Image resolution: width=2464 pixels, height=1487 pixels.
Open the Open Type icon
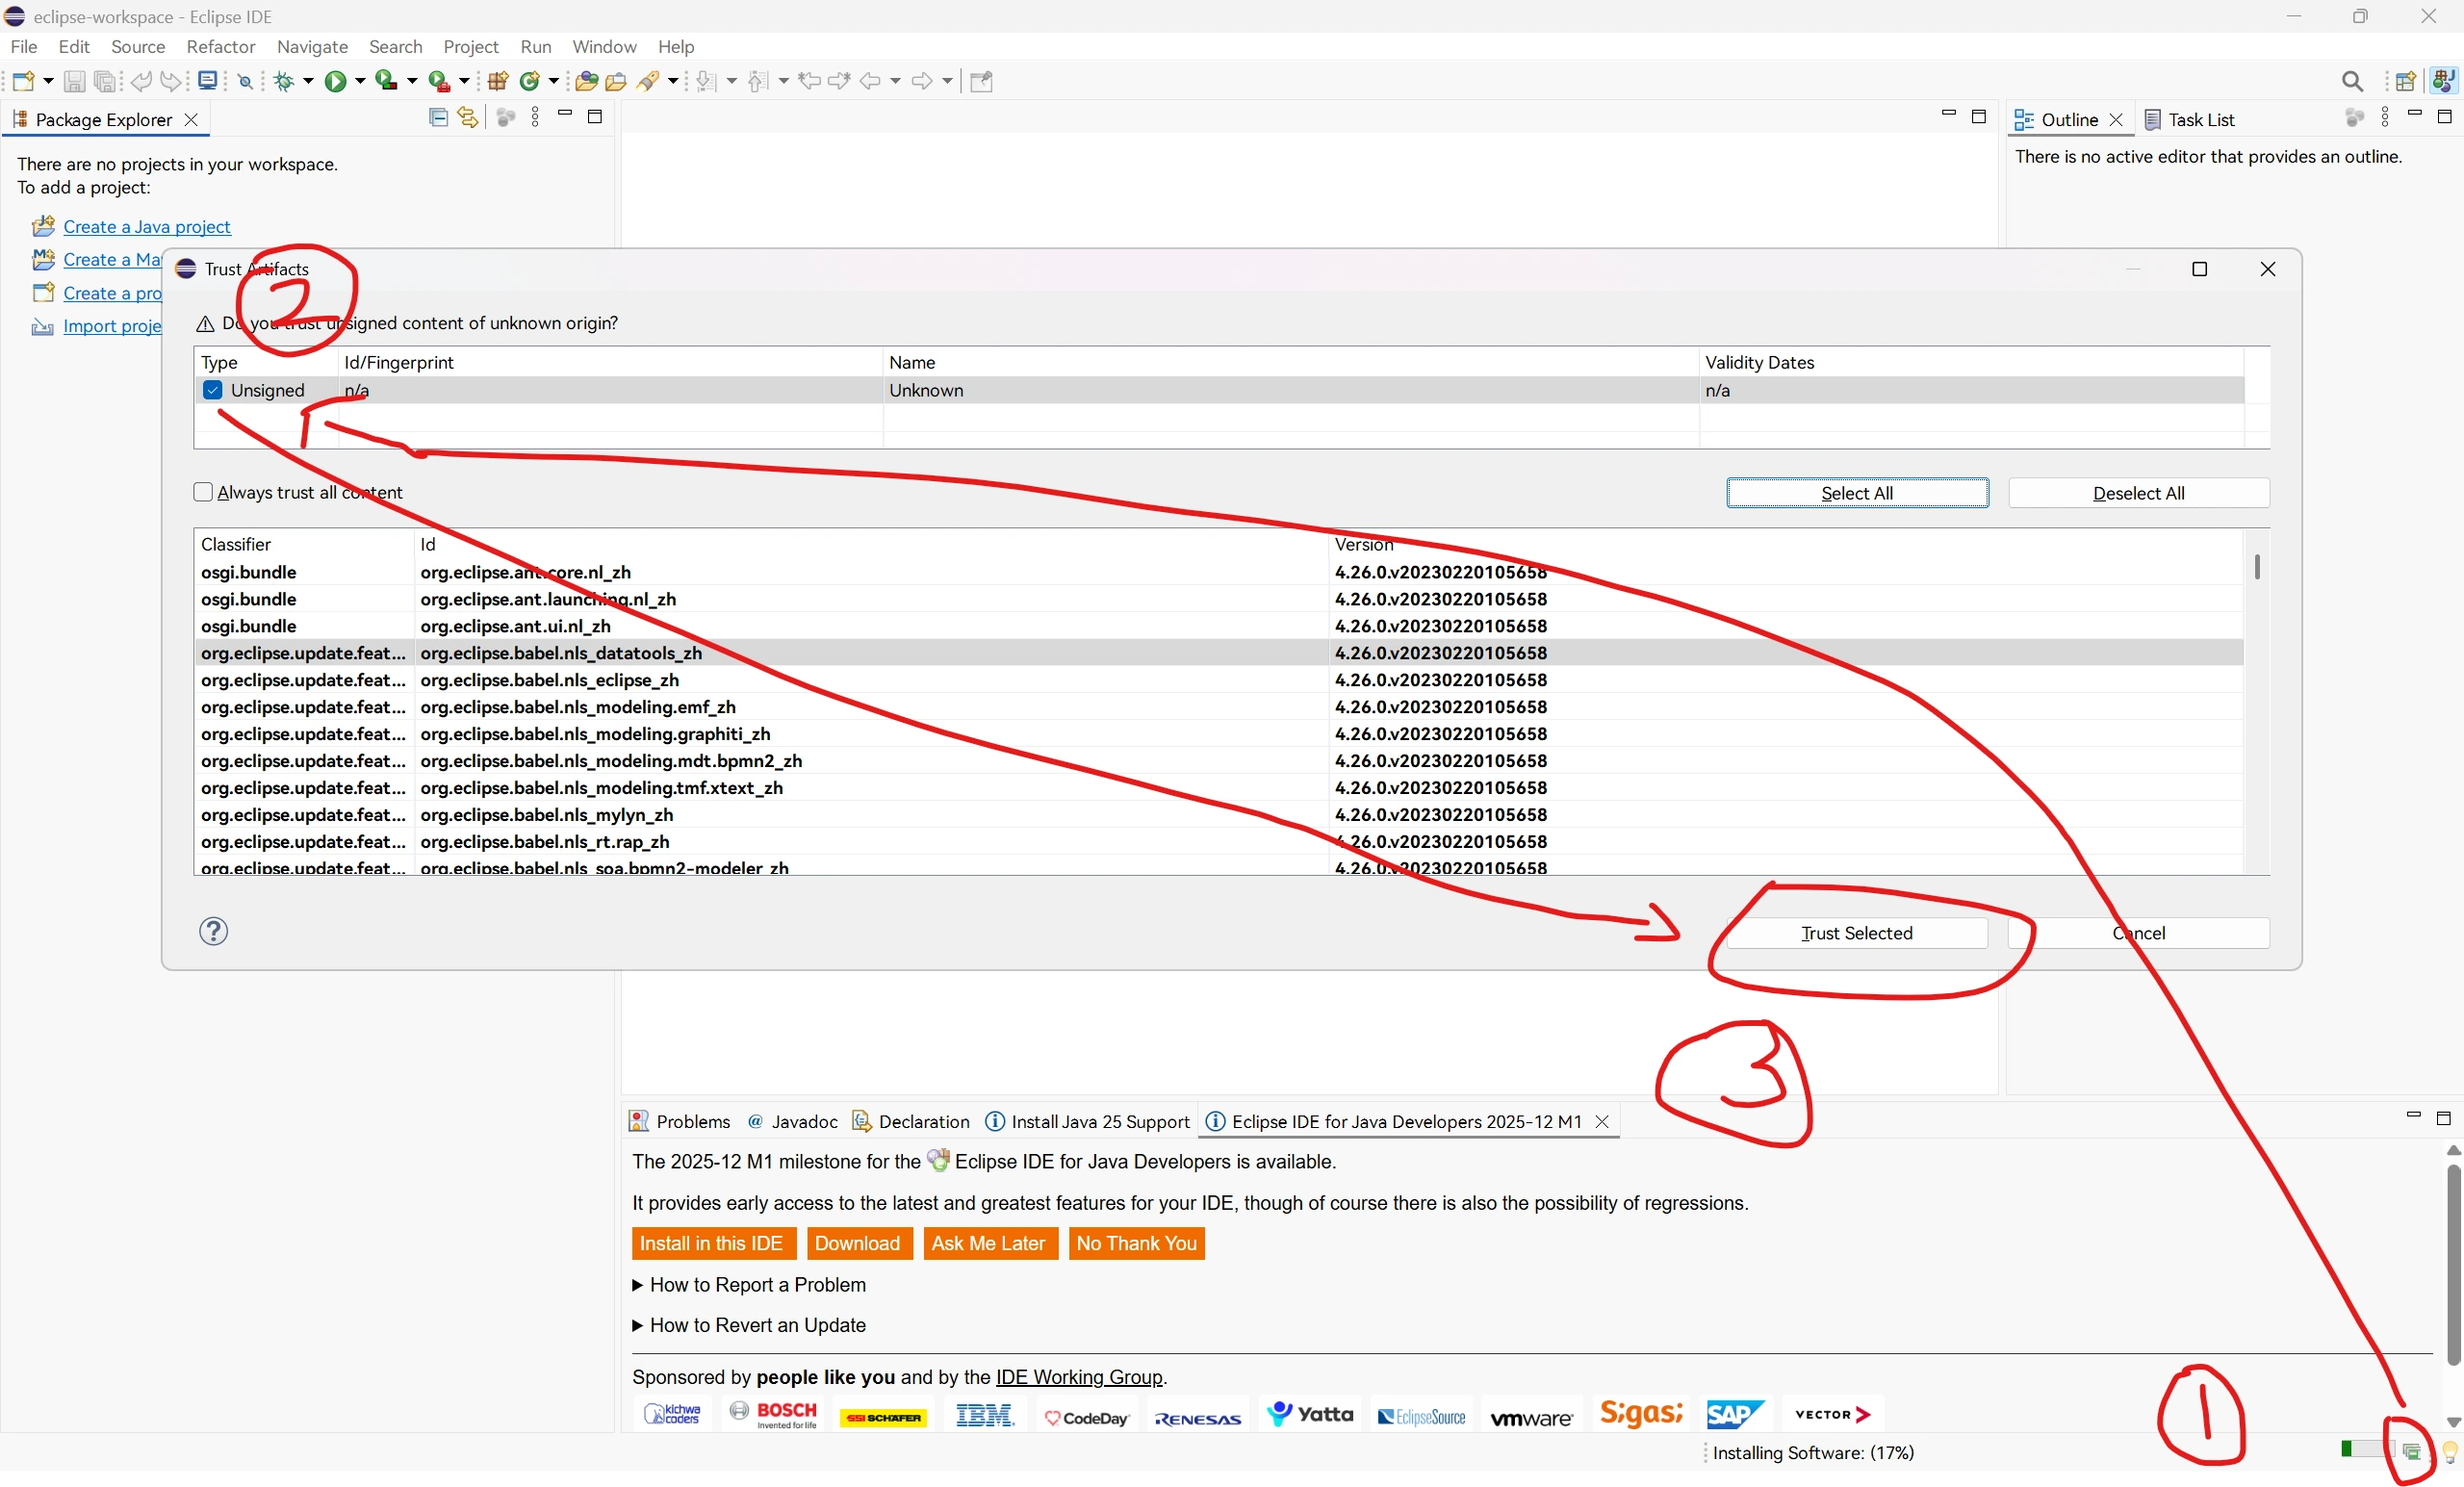(587, 81)
